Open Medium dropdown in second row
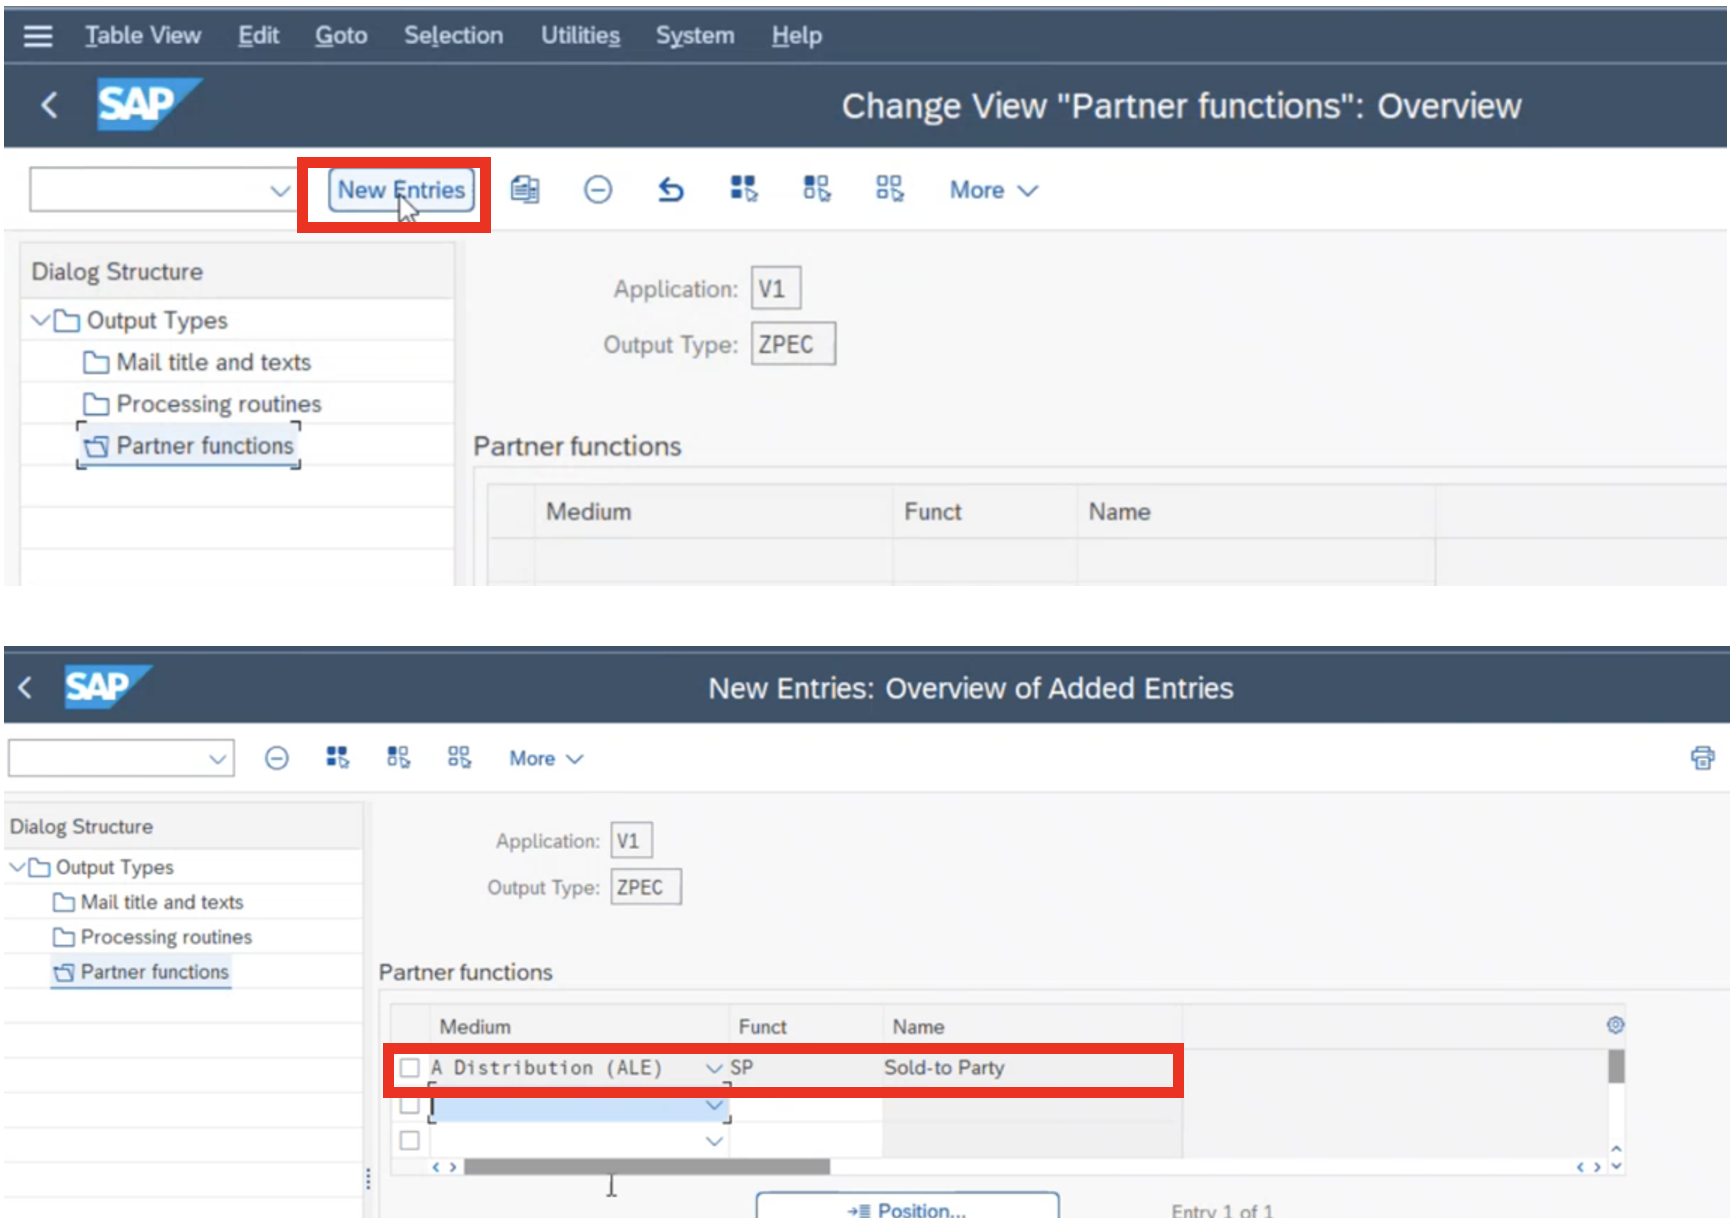This screenshot has height=1228, width=1730. [x=714, y=1106]
